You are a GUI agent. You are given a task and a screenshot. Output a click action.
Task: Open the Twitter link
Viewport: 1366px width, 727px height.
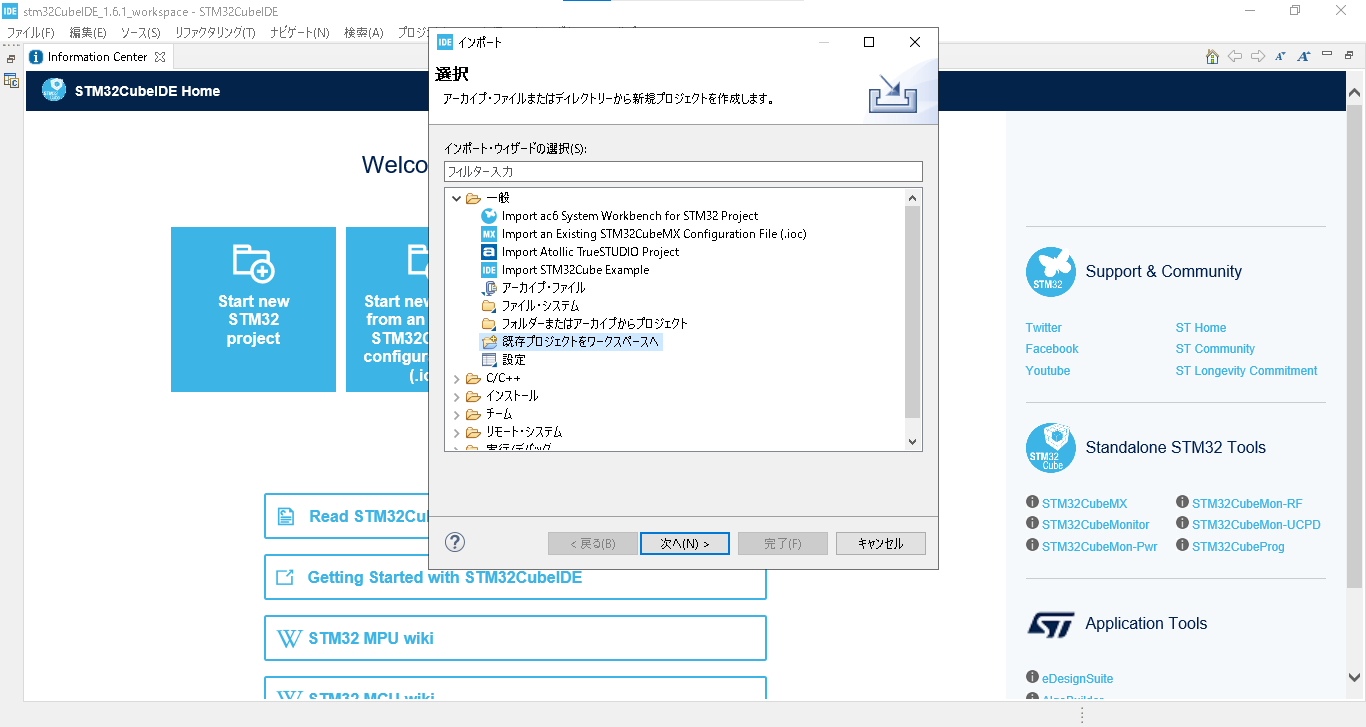[1043, 328]
